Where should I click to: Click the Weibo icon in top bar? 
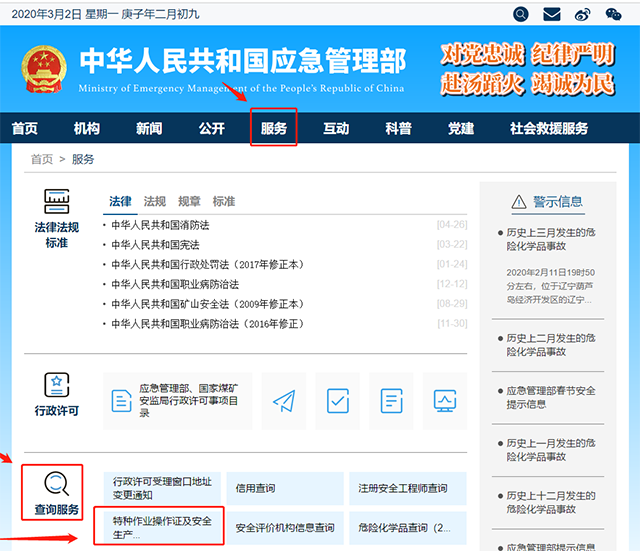583,14
